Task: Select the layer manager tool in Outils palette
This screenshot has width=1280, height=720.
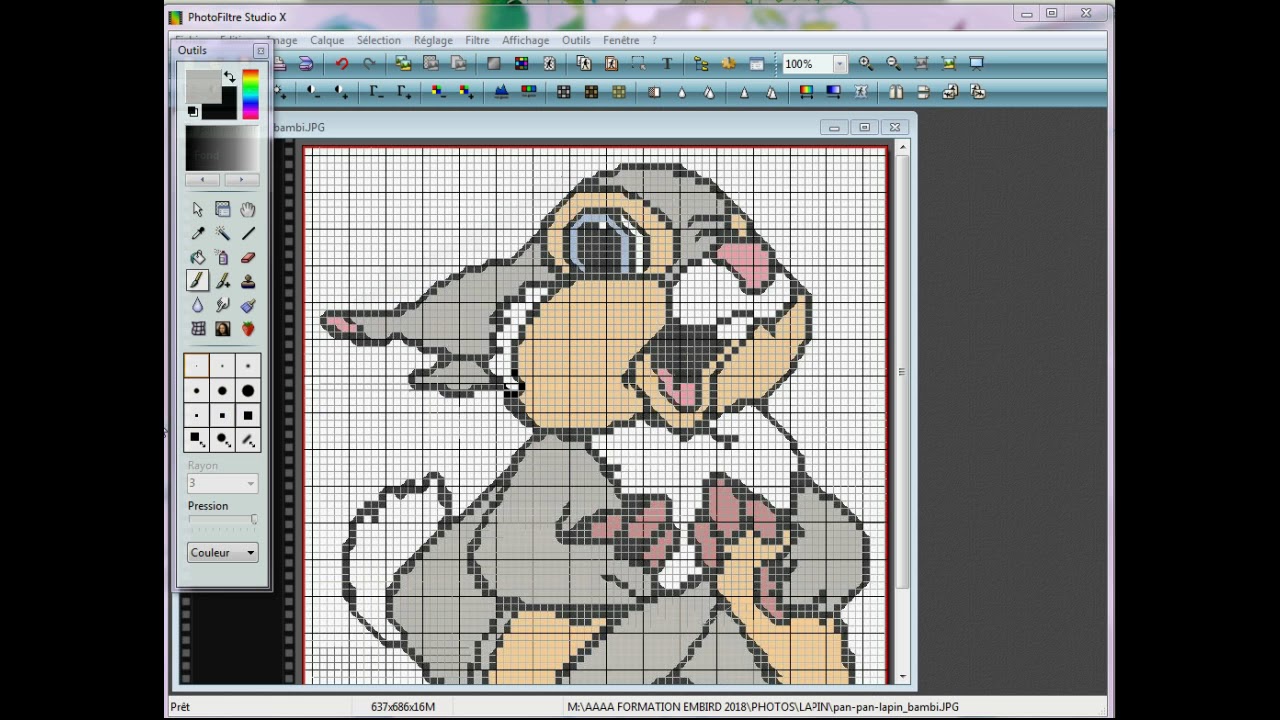Action: click(222, 209)
